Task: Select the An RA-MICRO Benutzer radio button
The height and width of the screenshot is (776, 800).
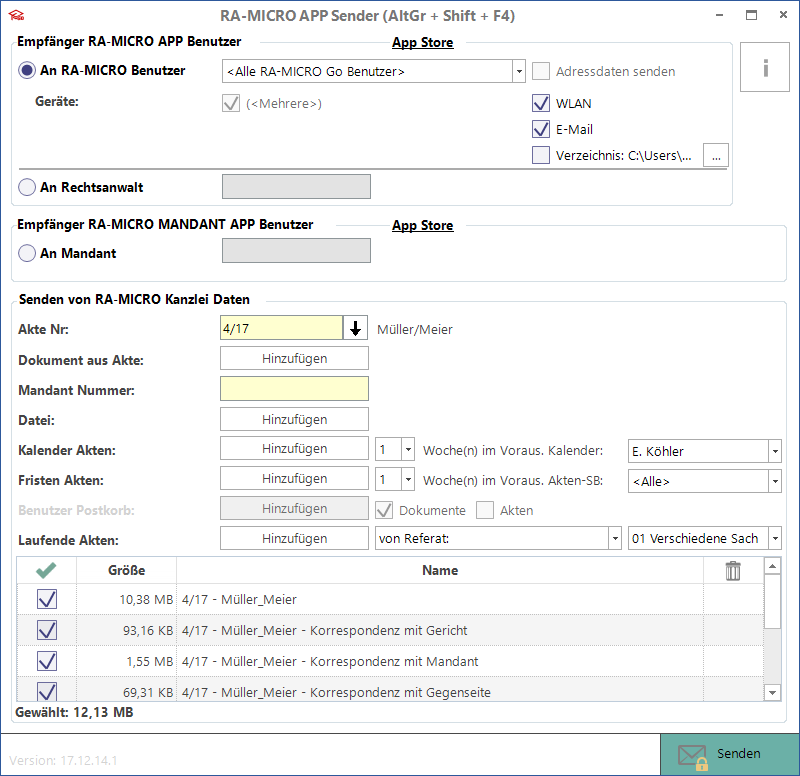Action: point(27,70)
